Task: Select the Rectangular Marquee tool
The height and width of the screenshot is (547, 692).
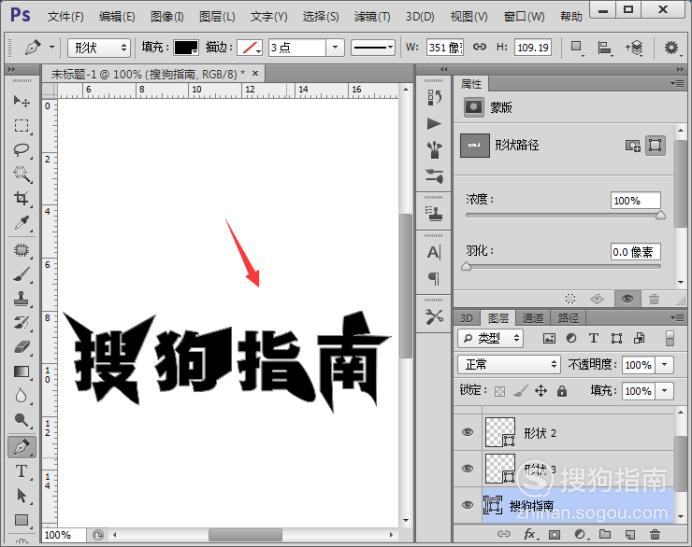Action: tap(21, 126)
